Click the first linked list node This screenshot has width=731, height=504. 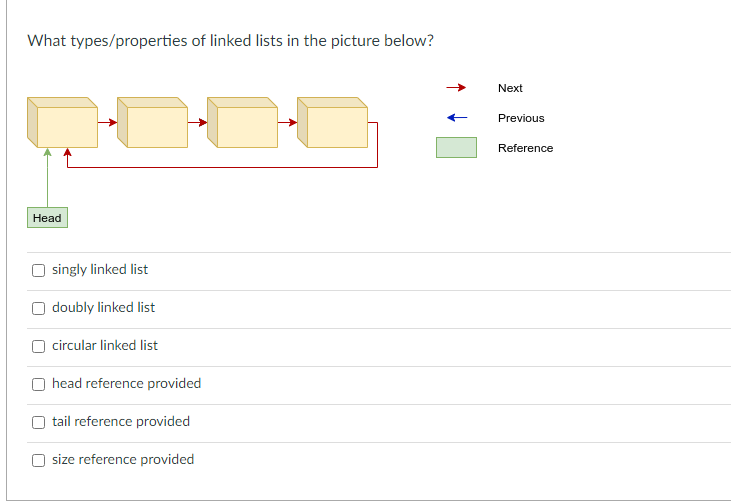(x=62, y=123)
